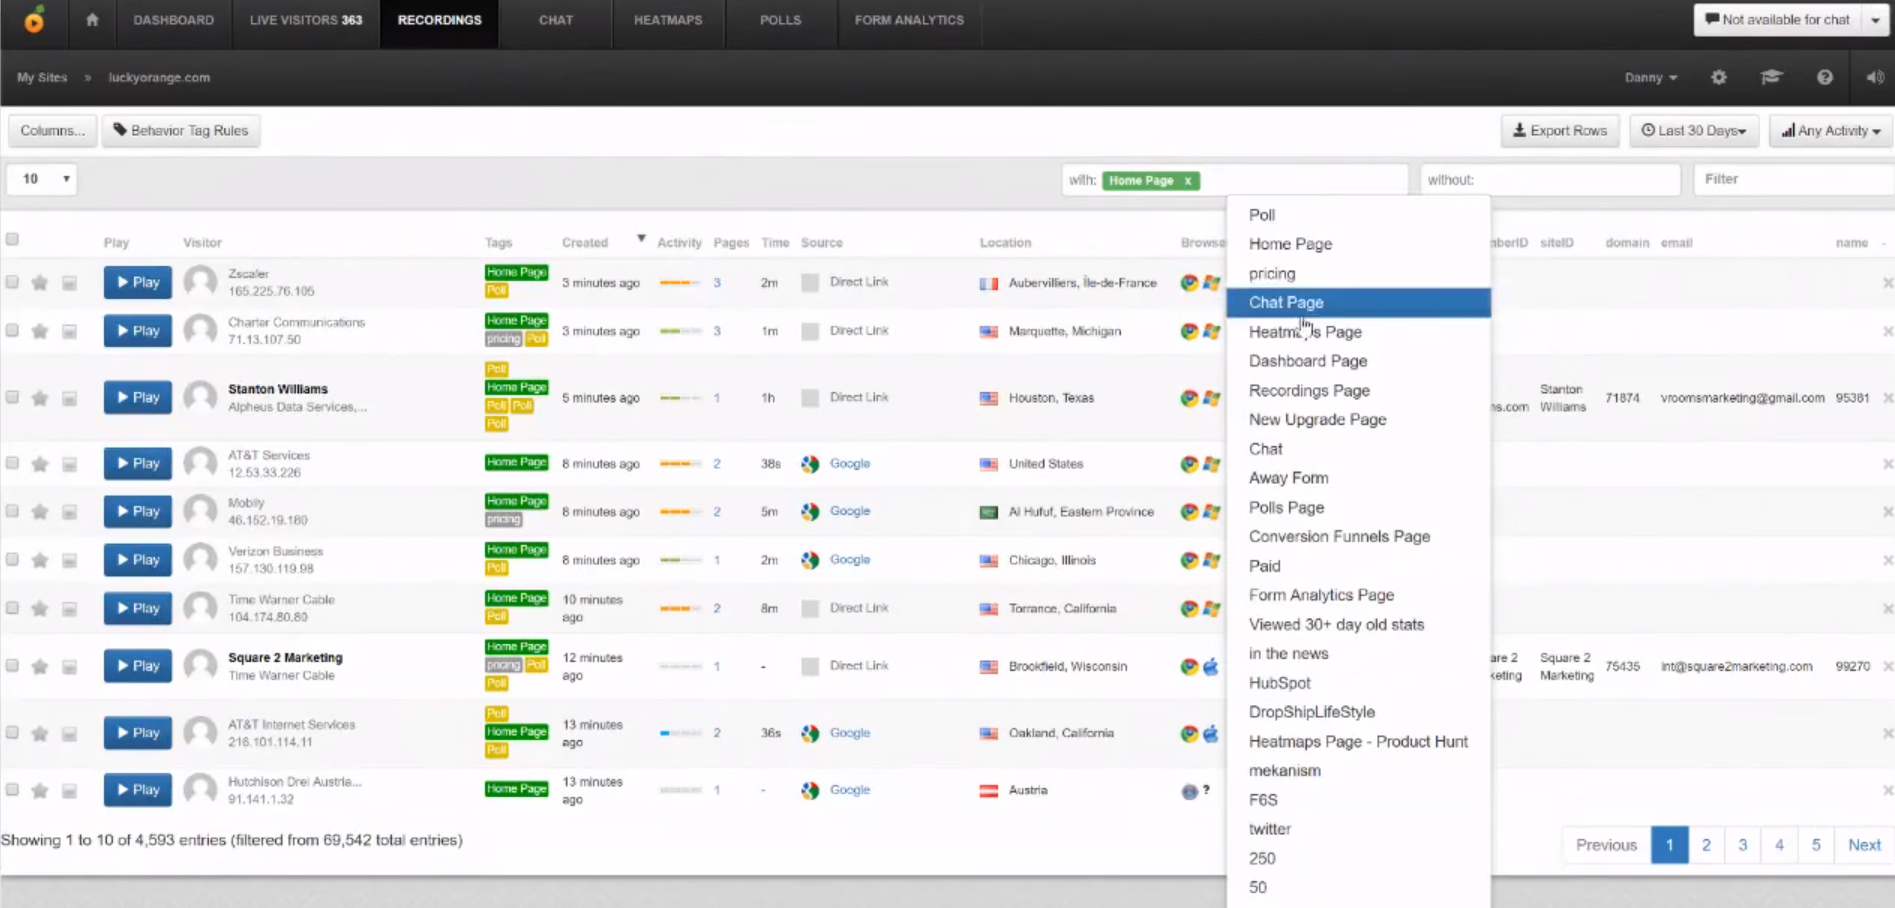This screenshot has width=1895, height=908.
Task: Click the without: tag input
Action: pyautogui.click(x=1550, y=180)
